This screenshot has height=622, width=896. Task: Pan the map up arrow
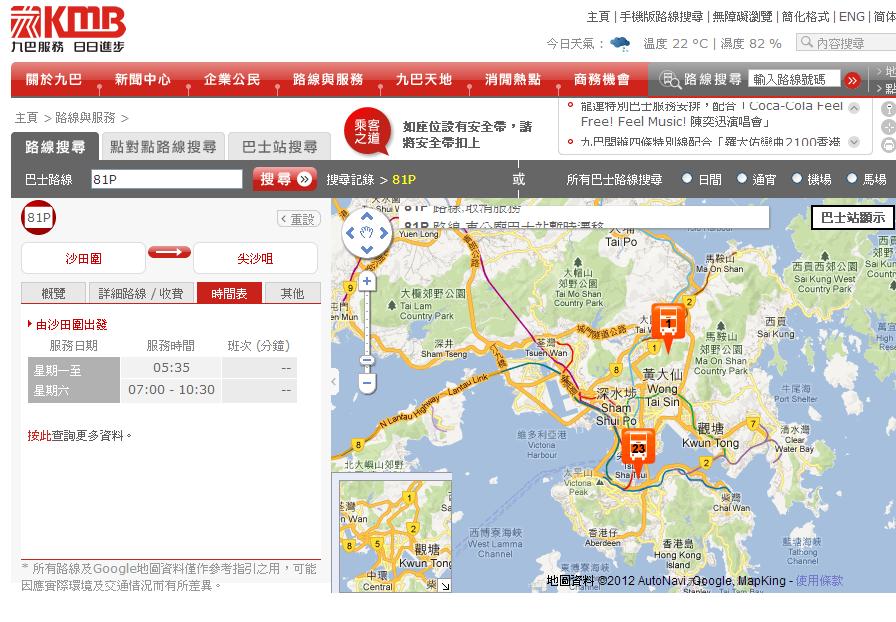367,216
